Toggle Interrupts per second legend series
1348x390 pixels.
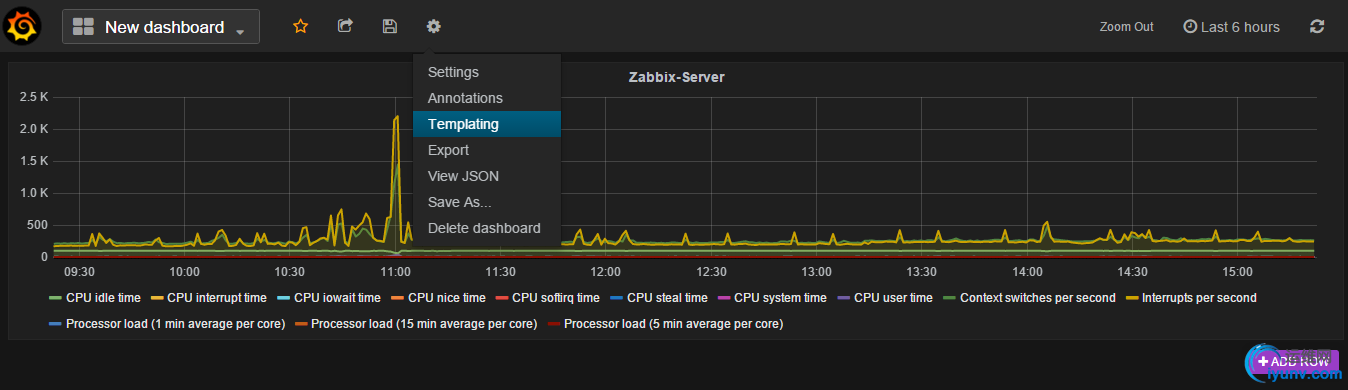(x=1191, y=298)
